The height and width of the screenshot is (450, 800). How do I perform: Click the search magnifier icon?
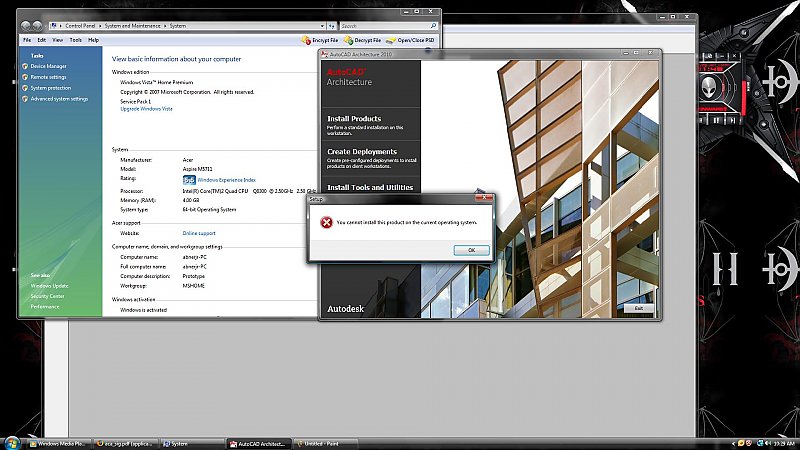pos(433,26)
